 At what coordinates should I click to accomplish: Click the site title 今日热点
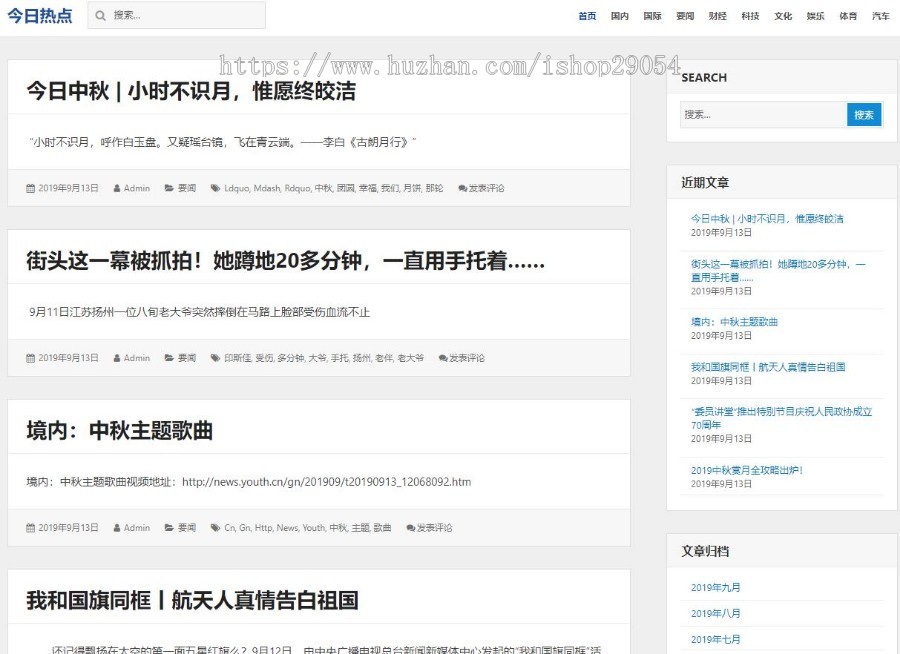(x=41, y=15)
